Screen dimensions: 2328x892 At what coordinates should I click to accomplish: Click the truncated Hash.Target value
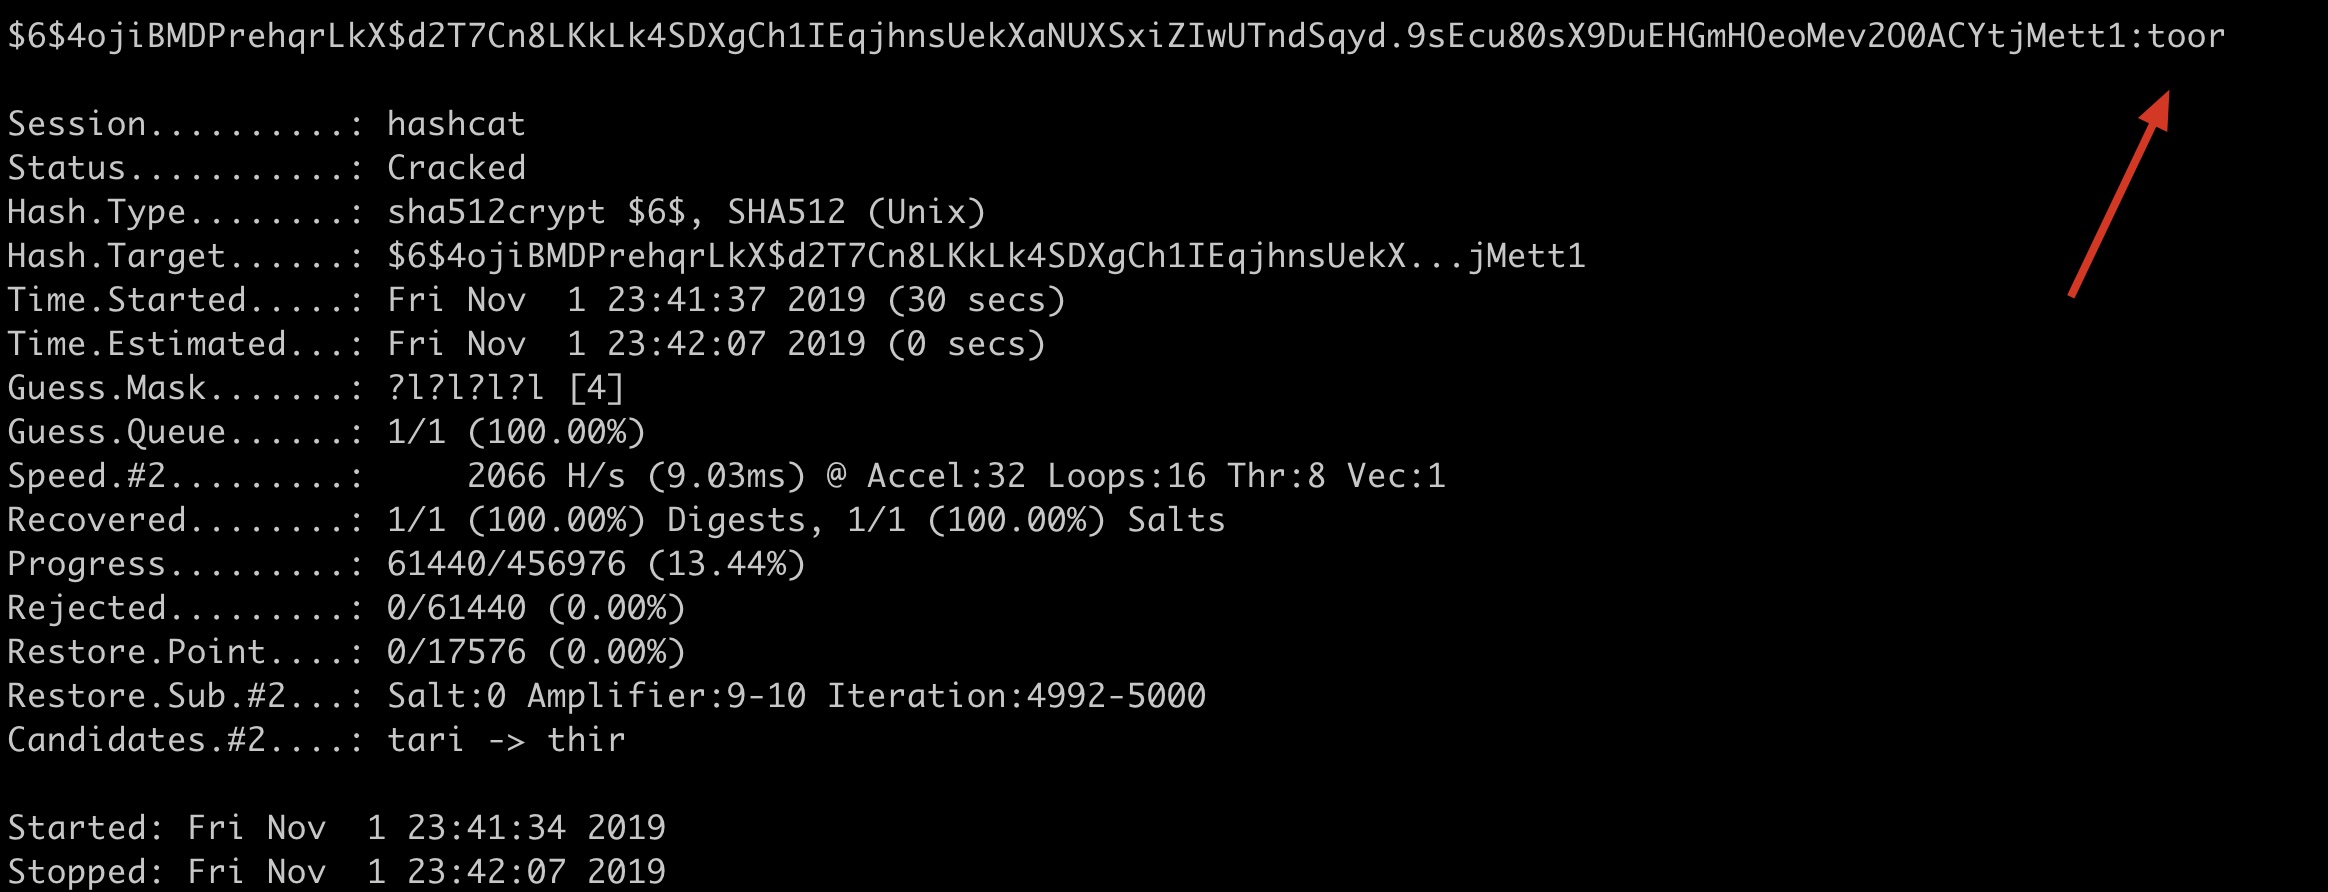(x=986, y=255)
